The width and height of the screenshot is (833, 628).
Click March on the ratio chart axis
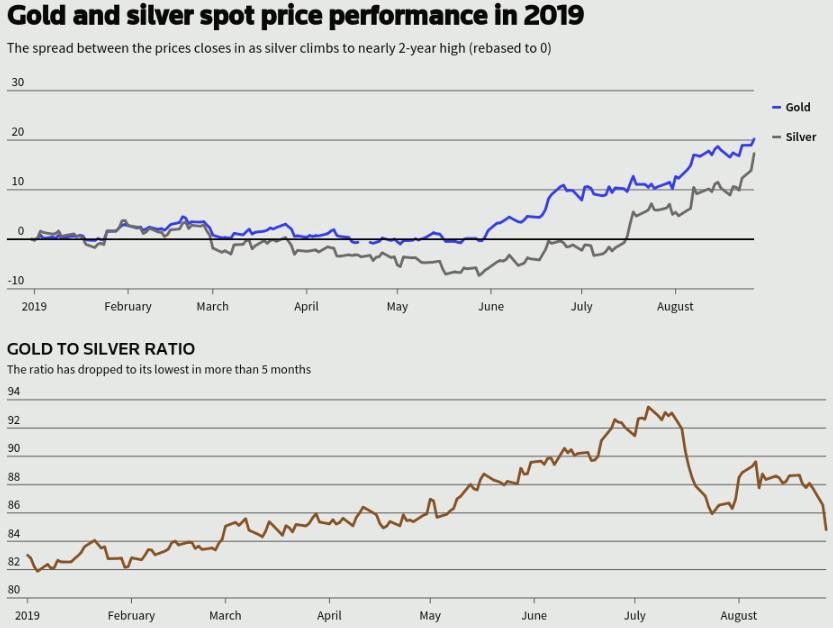pos(225,615)
